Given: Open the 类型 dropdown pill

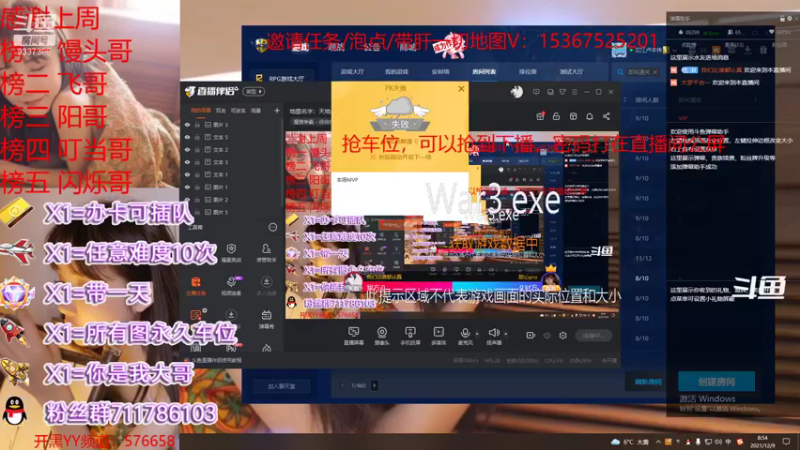Looking at the screenshot, I should coord(254,92).
